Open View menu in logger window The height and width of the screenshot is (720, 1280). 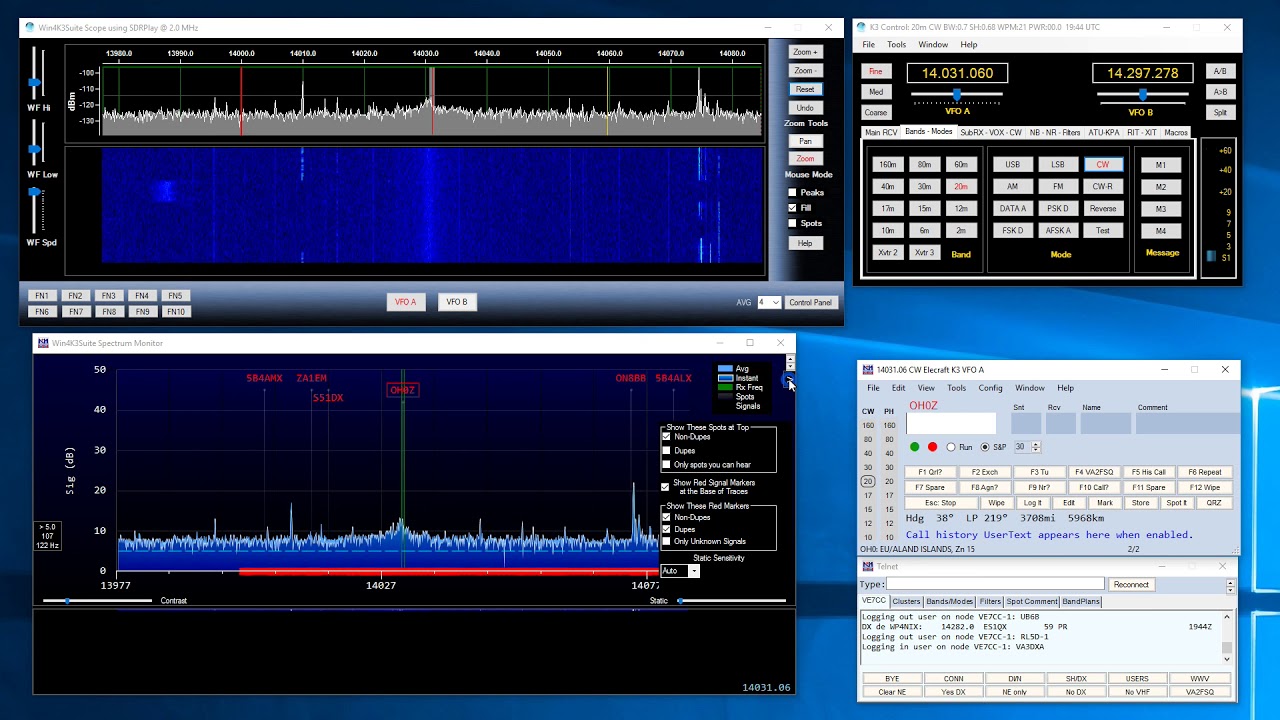coord(926,388)
